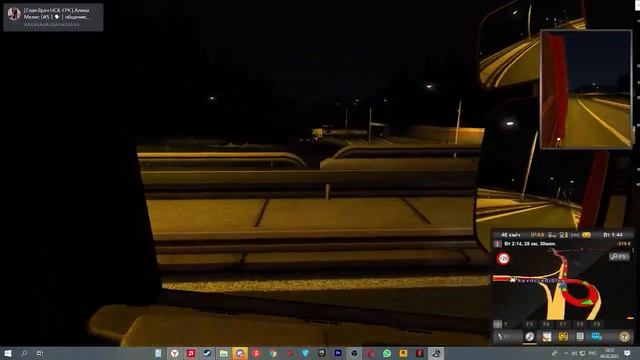The width and height of the screenshot is (640, 360).
Task: Open Steam from the taskbar
Action: pos(207,353)
